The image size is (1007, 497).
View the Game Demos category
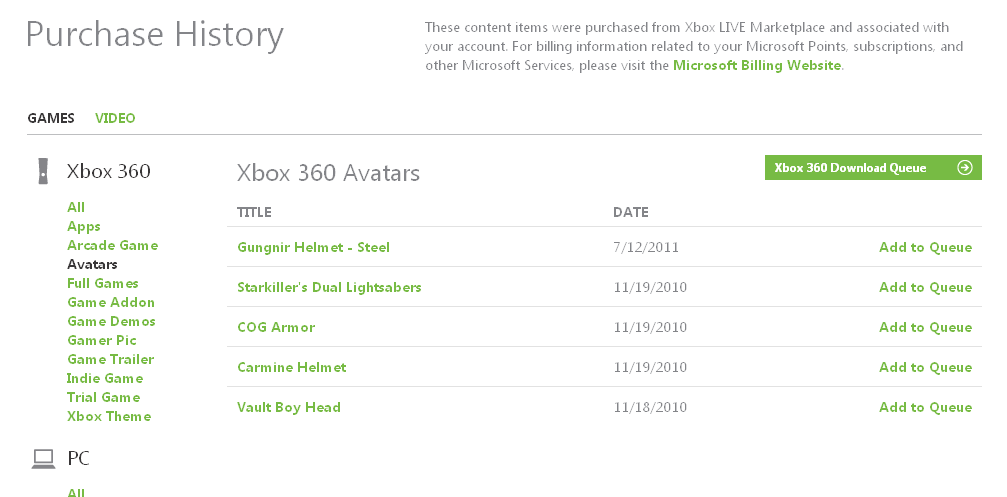tap(111, 321)
